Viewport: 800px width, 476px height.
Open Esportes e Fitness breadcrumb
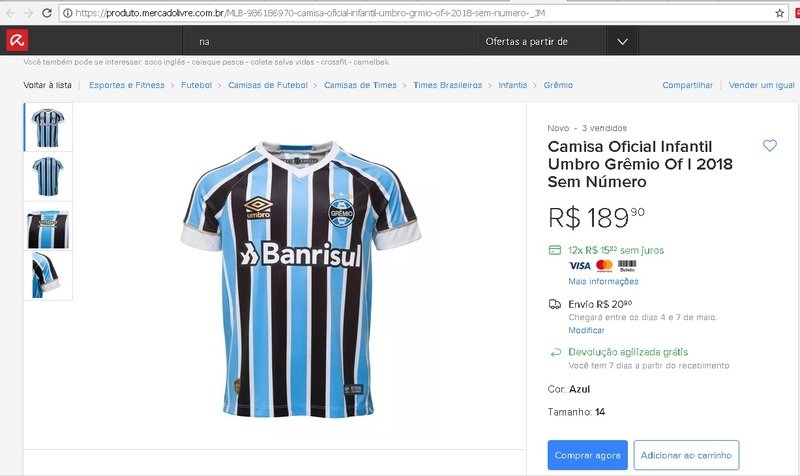(127, 85)
